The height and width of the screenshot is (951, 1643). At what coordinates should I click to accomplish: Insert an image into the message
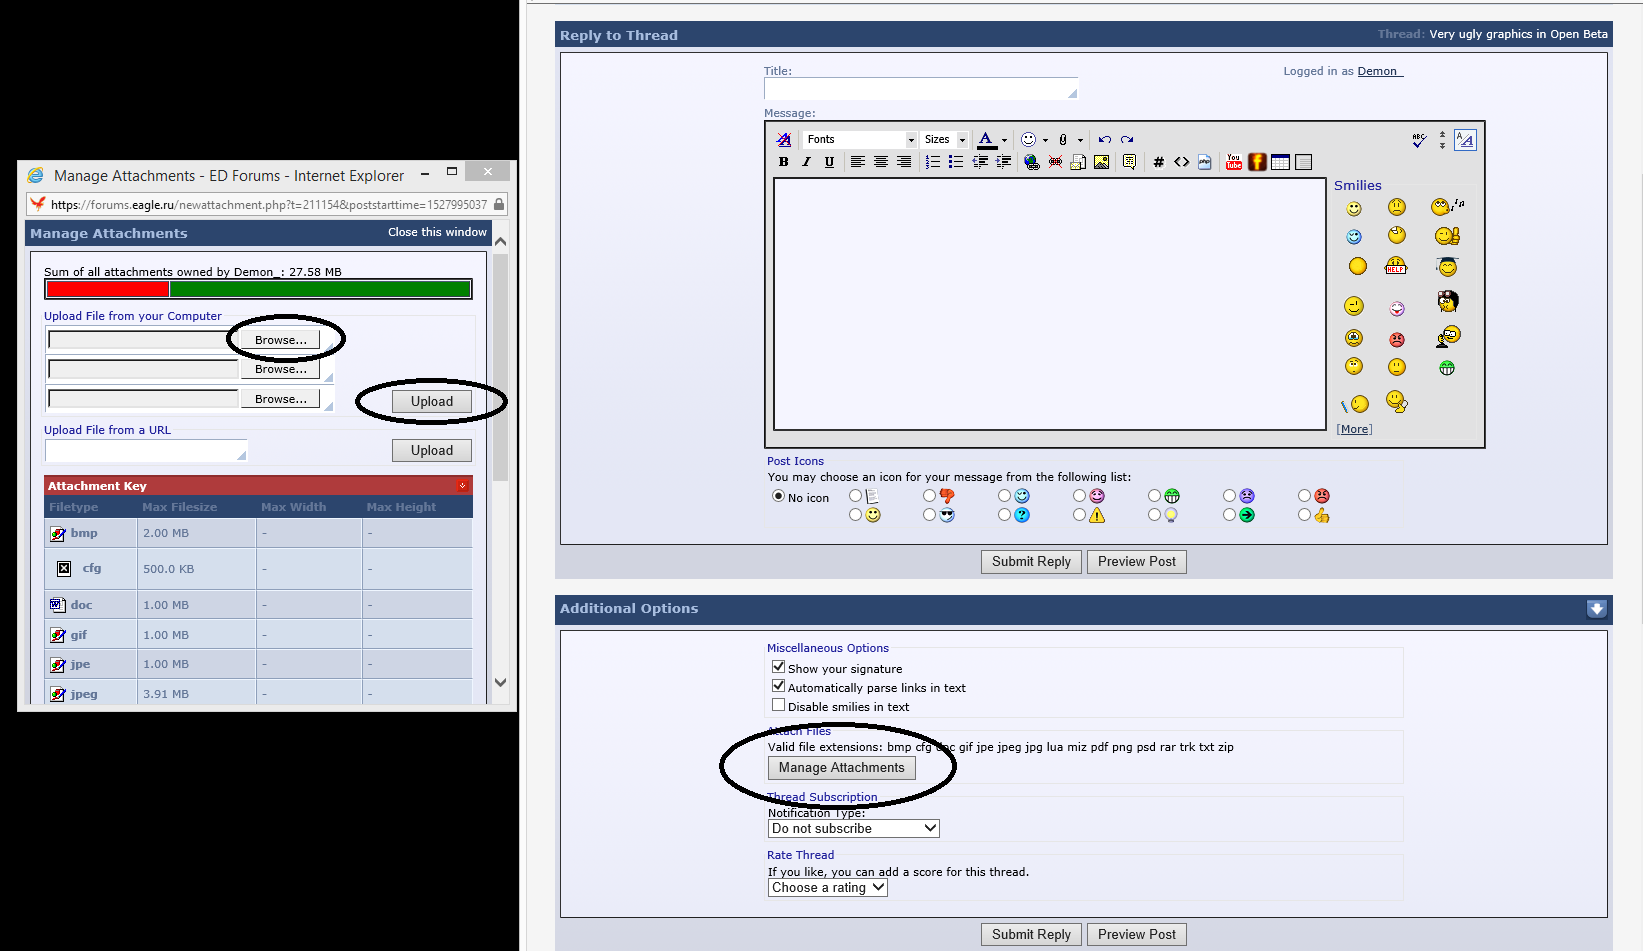pos(1101,162)
